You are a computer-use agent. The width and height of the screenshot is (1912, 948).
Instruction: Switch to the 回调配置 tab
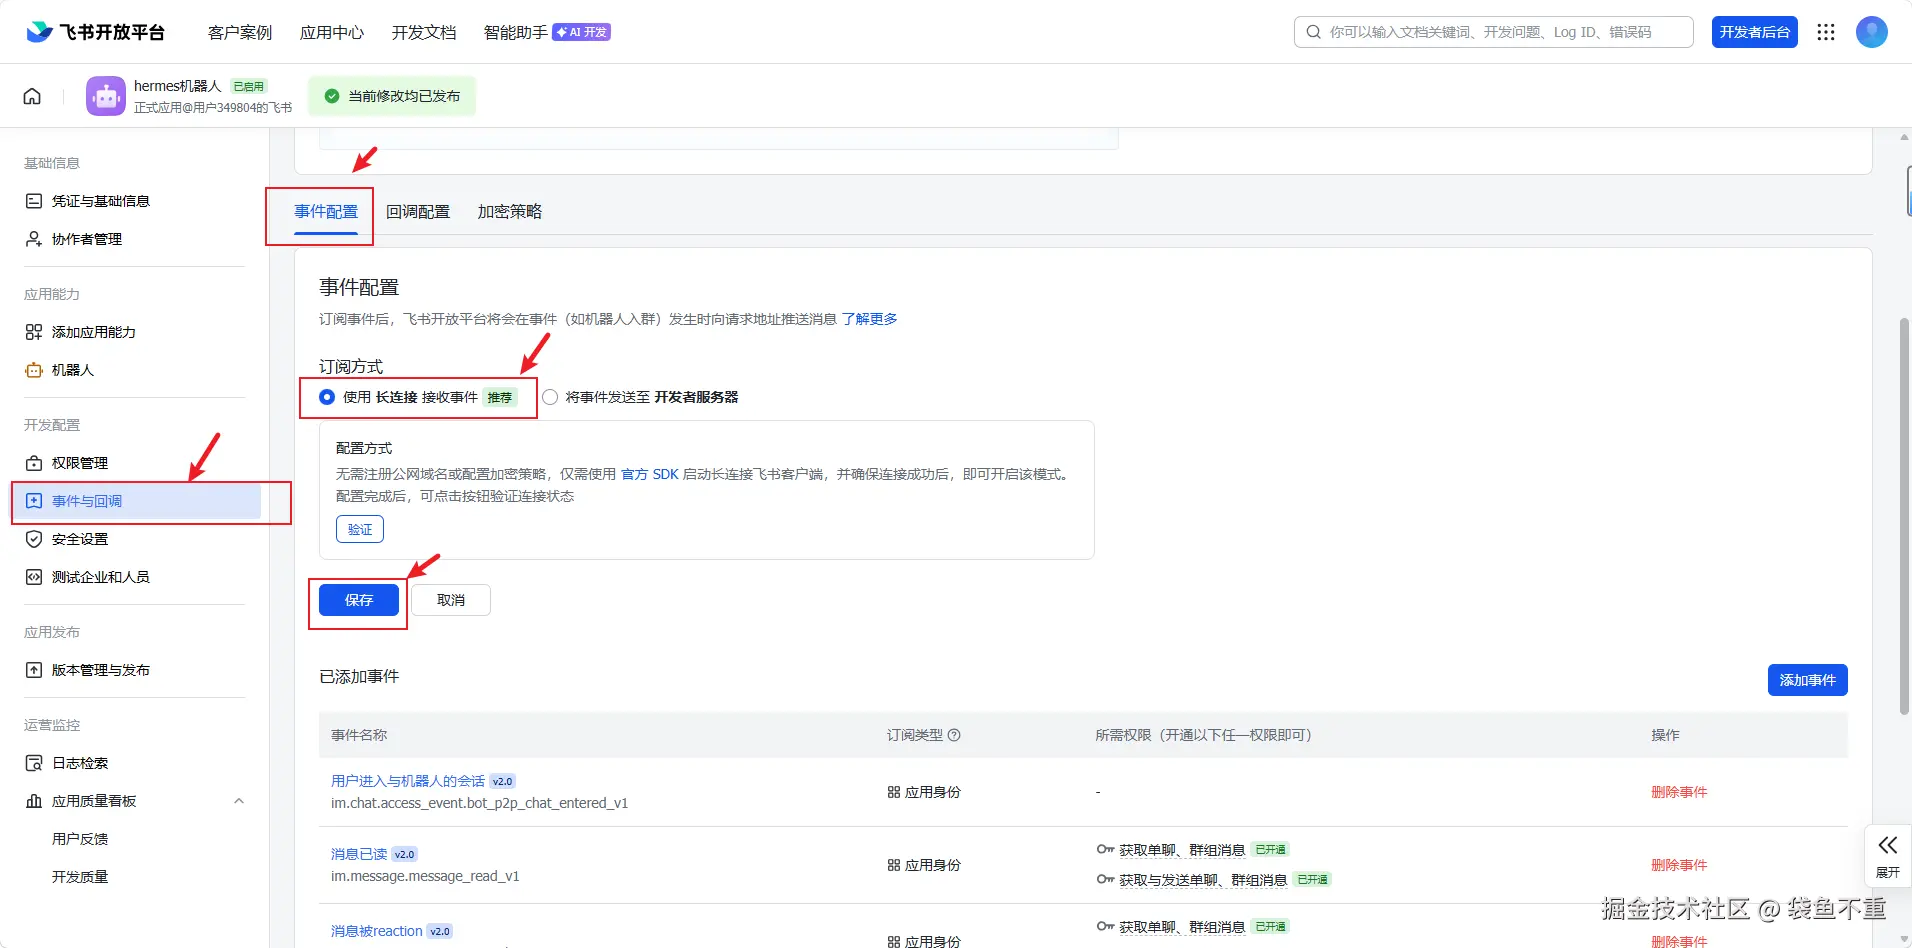pos(418,212)
